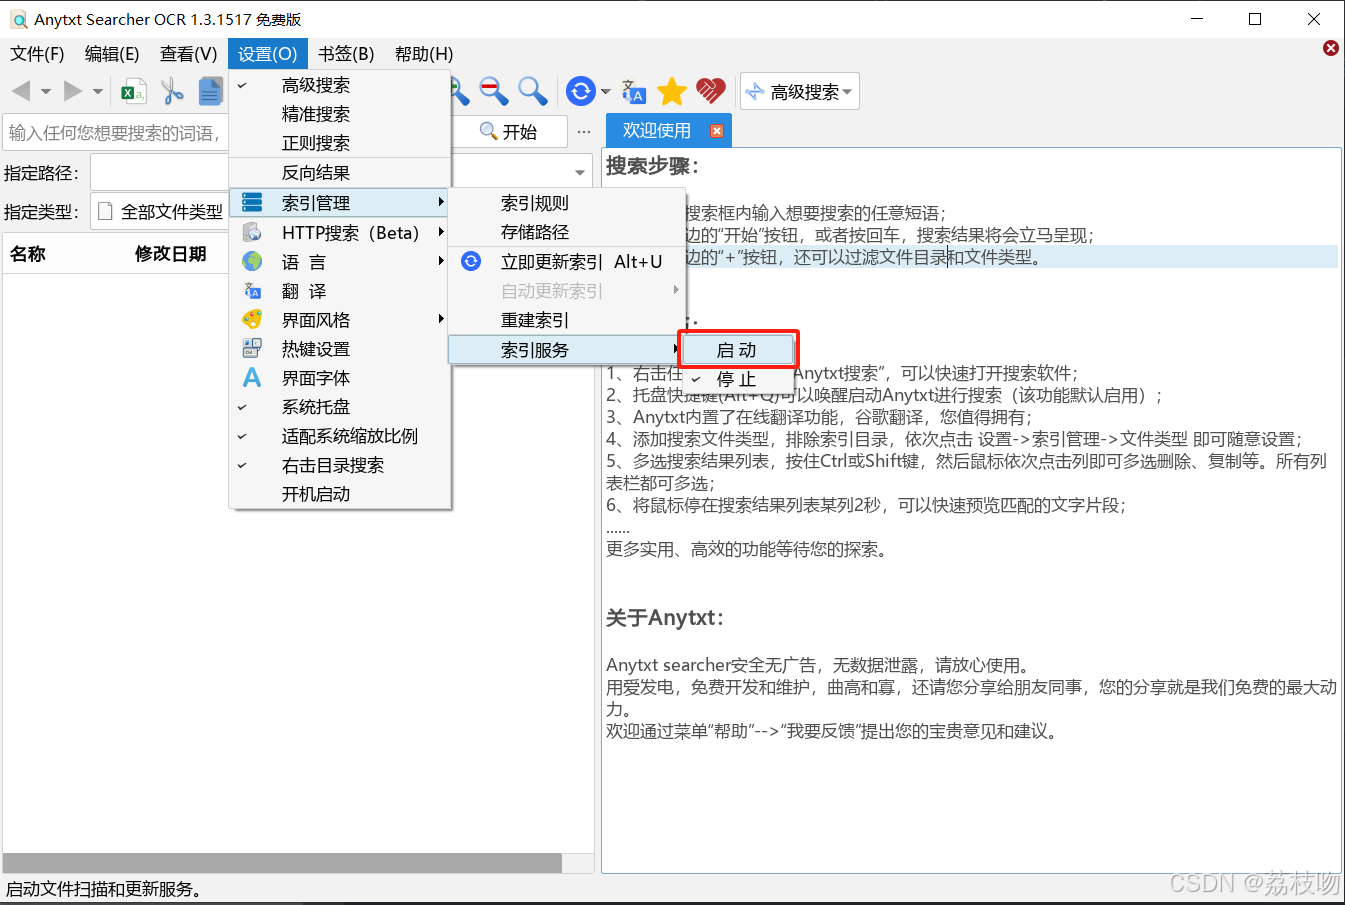Image resolution: width=1345 pixels, height=905 pixels.
Task: Click the 索引管理 database icon in menu
Action: coord(252,203)
